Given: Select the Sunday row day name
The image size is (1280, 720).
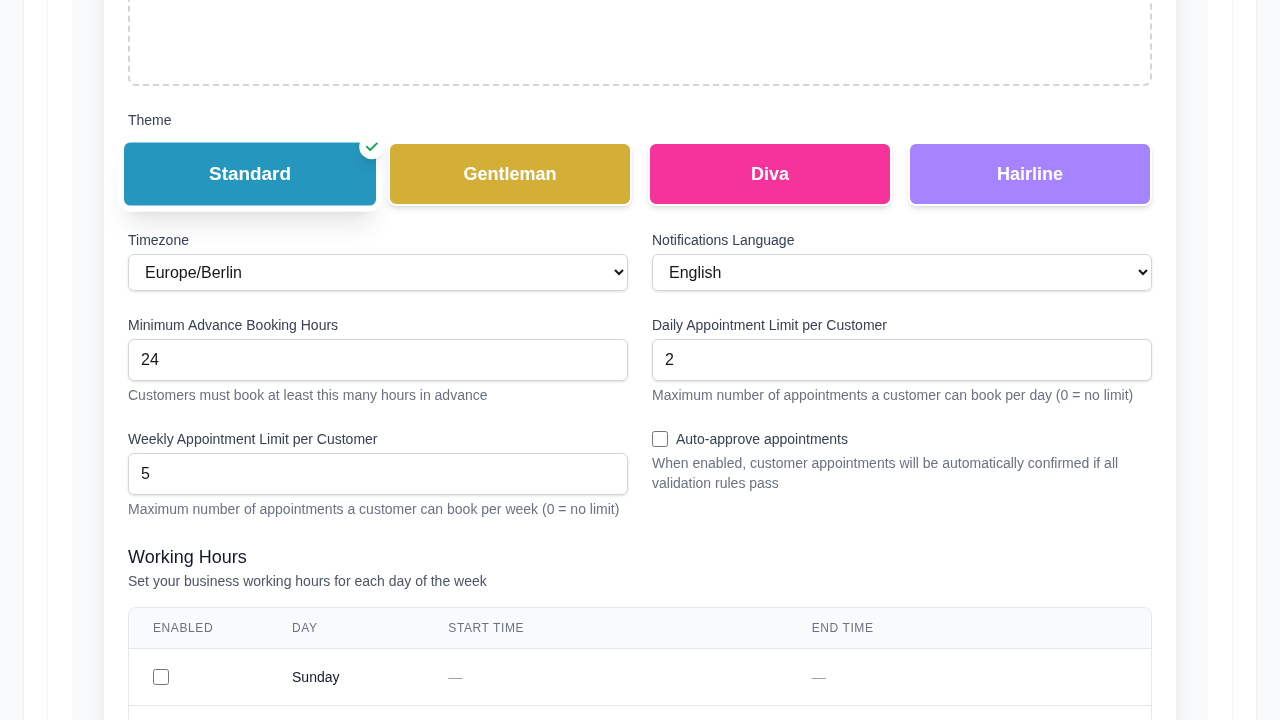Looking at the screenshot, I should (x=316, y=677).
